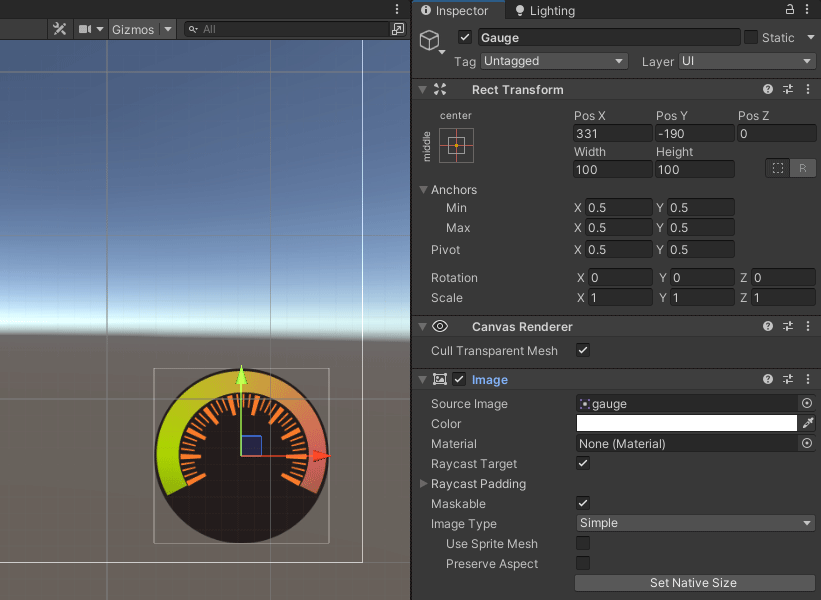Open the scene camera settings icon

pos(83,29)
